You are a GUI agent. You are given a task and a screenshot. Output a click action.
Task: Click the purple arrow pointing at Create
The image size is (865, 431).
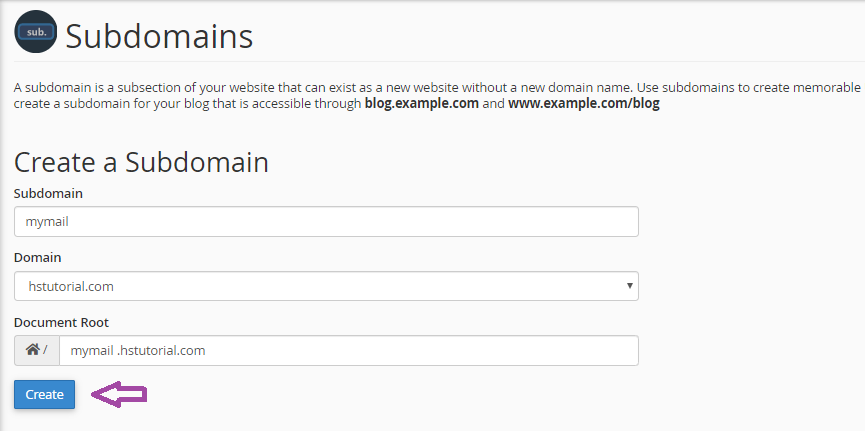pos(119,395)
